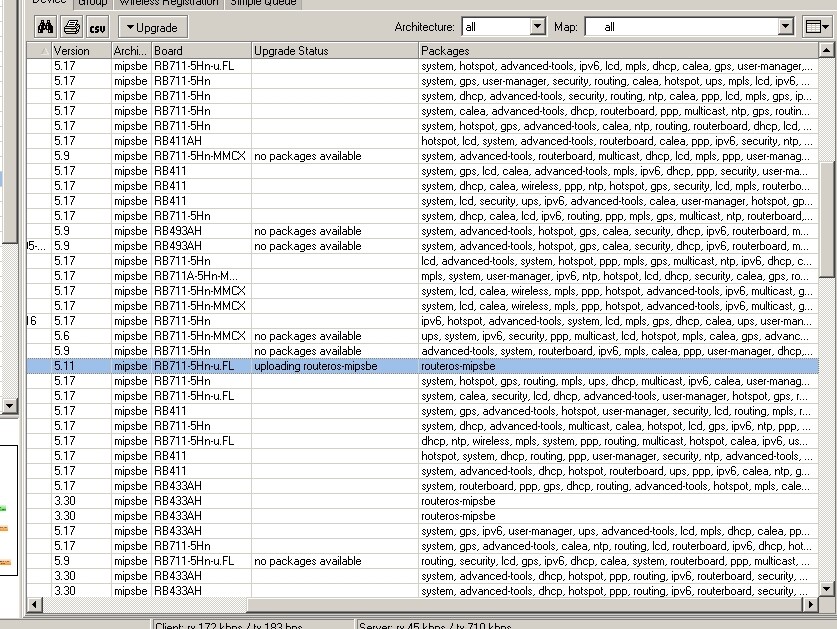Click the Architecture field value 'all'

470,27
